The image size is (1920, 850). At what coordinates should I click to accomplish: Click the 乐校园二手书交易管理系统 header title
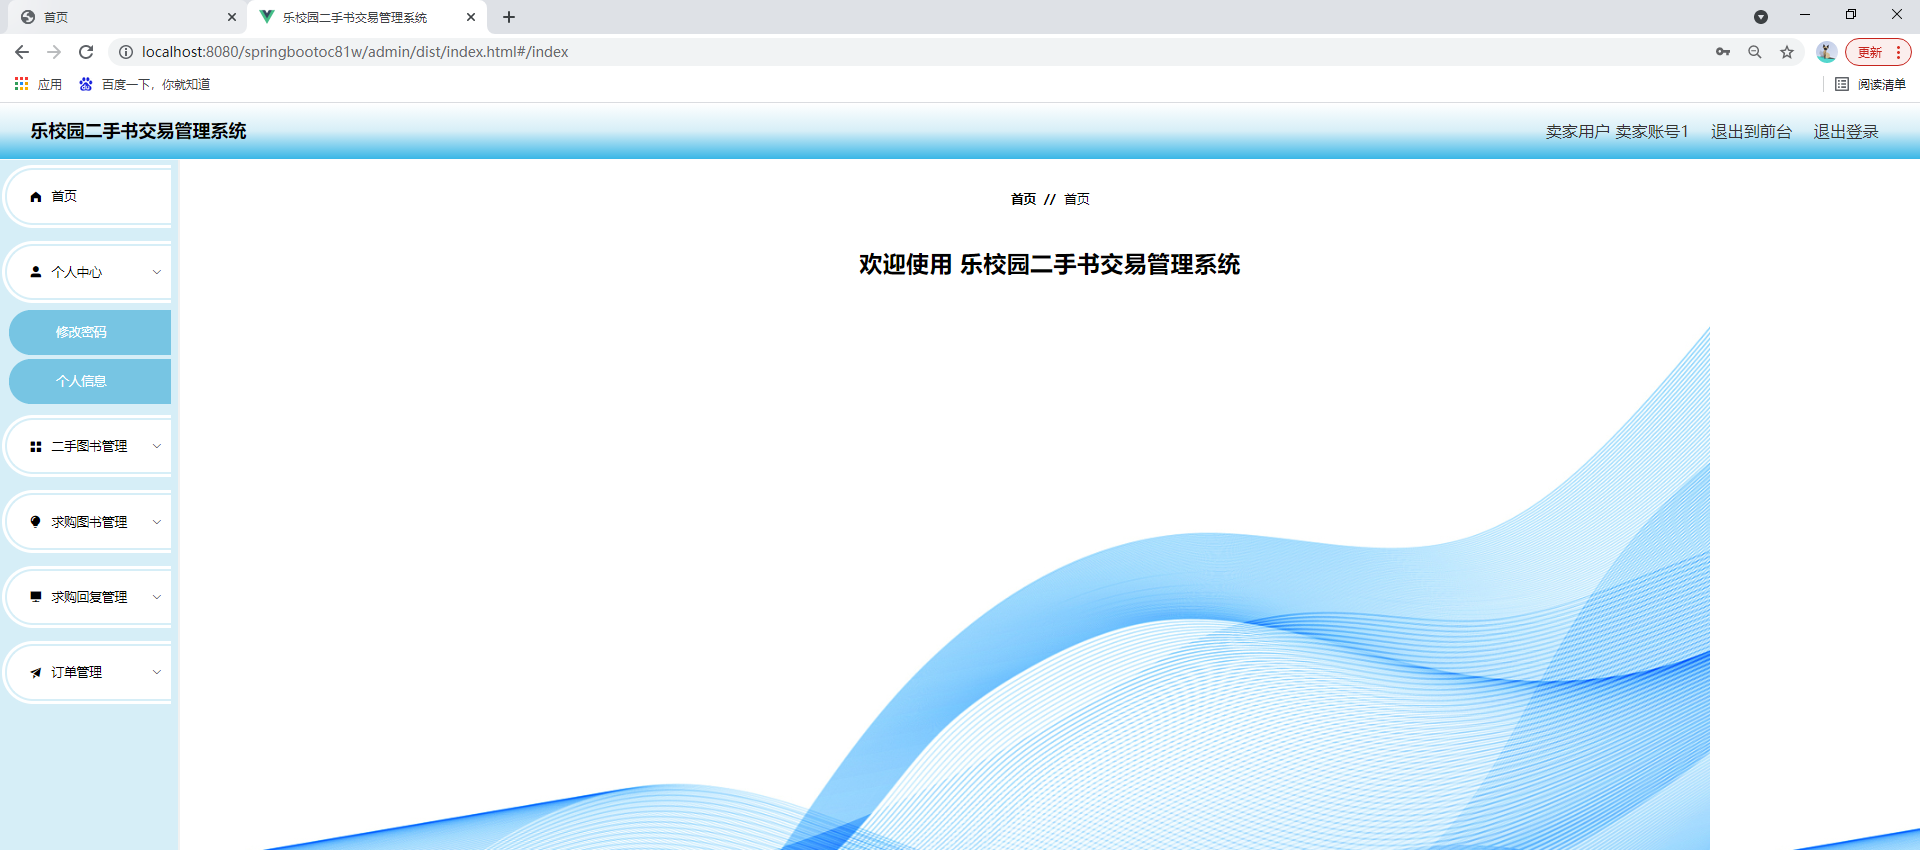point(138,131)
